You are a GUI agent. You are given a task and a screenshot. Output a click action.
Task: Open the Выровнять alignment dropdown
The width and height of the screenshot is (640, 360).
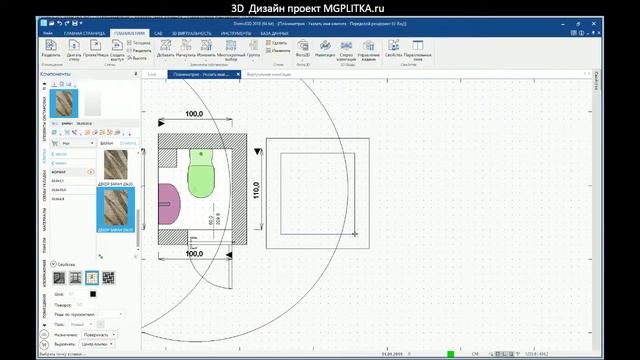click(97, 344)
